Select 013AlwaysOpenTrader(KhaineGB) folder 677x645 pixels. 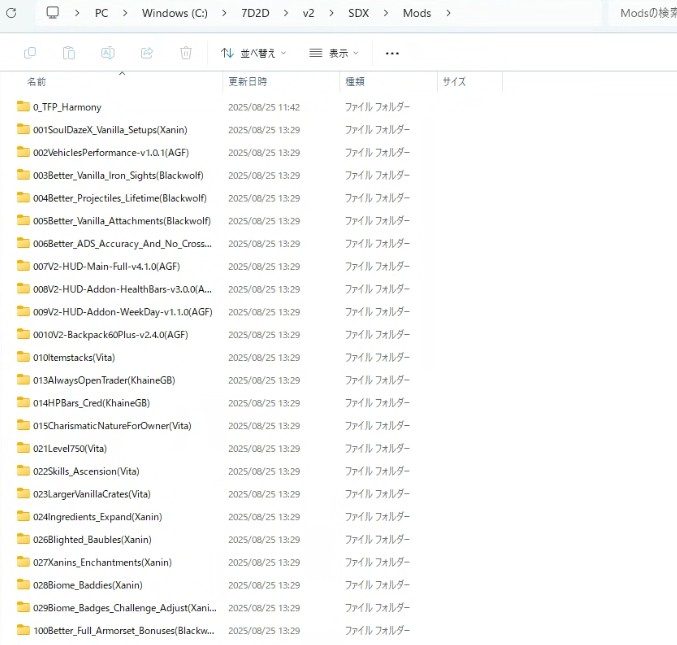click(x=104, y=380)
